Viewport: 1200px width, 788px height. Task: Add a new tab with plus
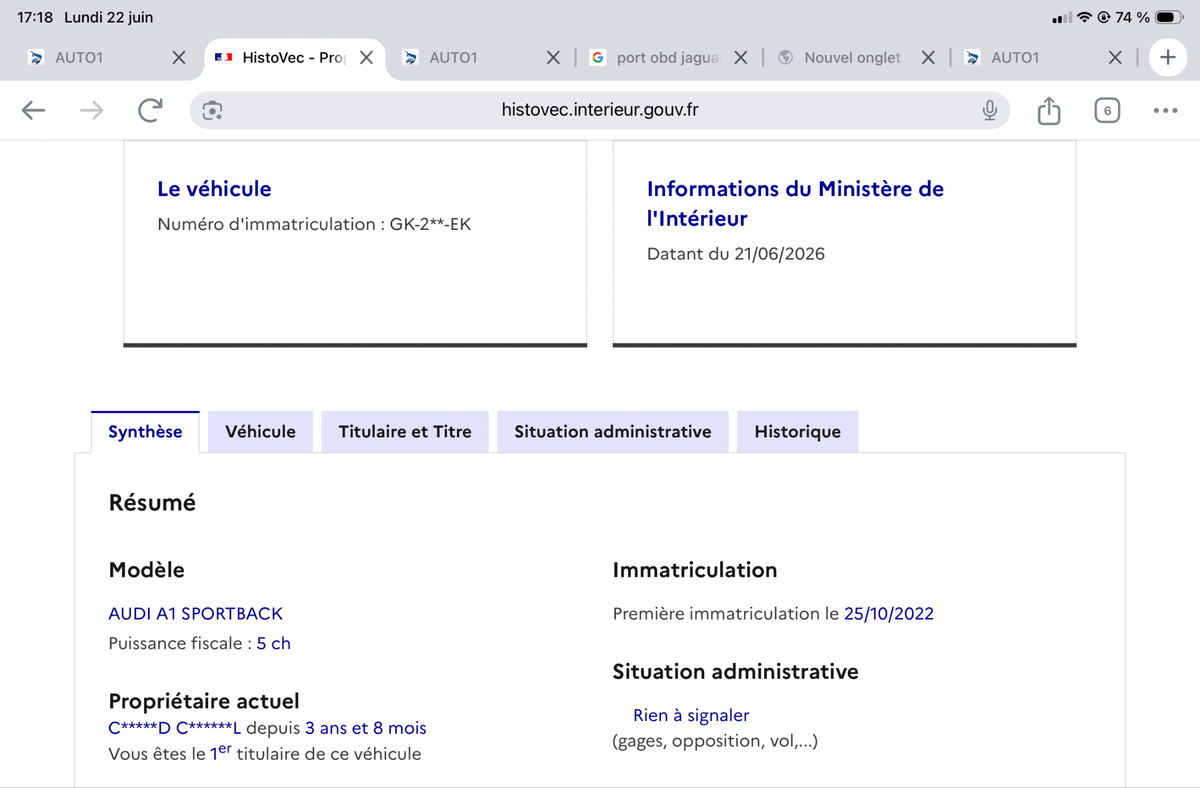click(1167, 58)
